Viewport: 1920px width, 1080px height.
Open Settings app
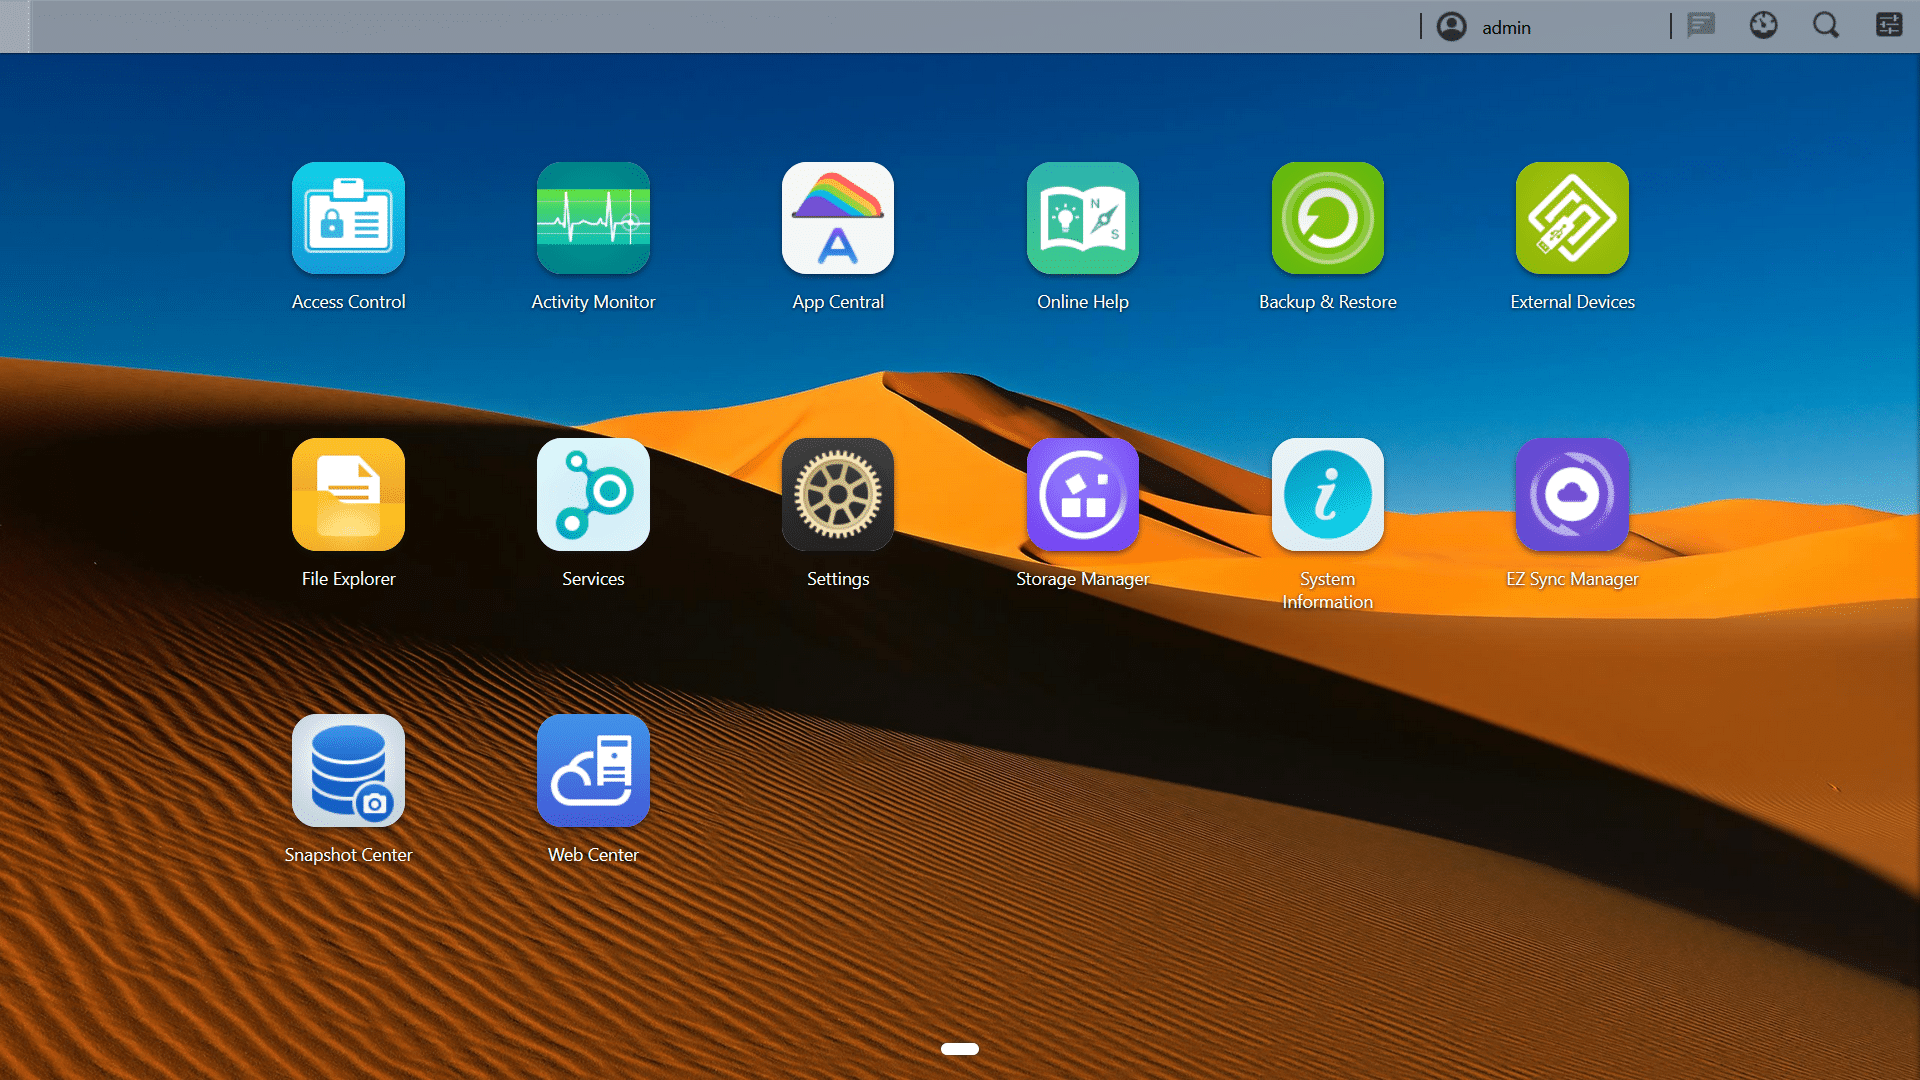837,495
